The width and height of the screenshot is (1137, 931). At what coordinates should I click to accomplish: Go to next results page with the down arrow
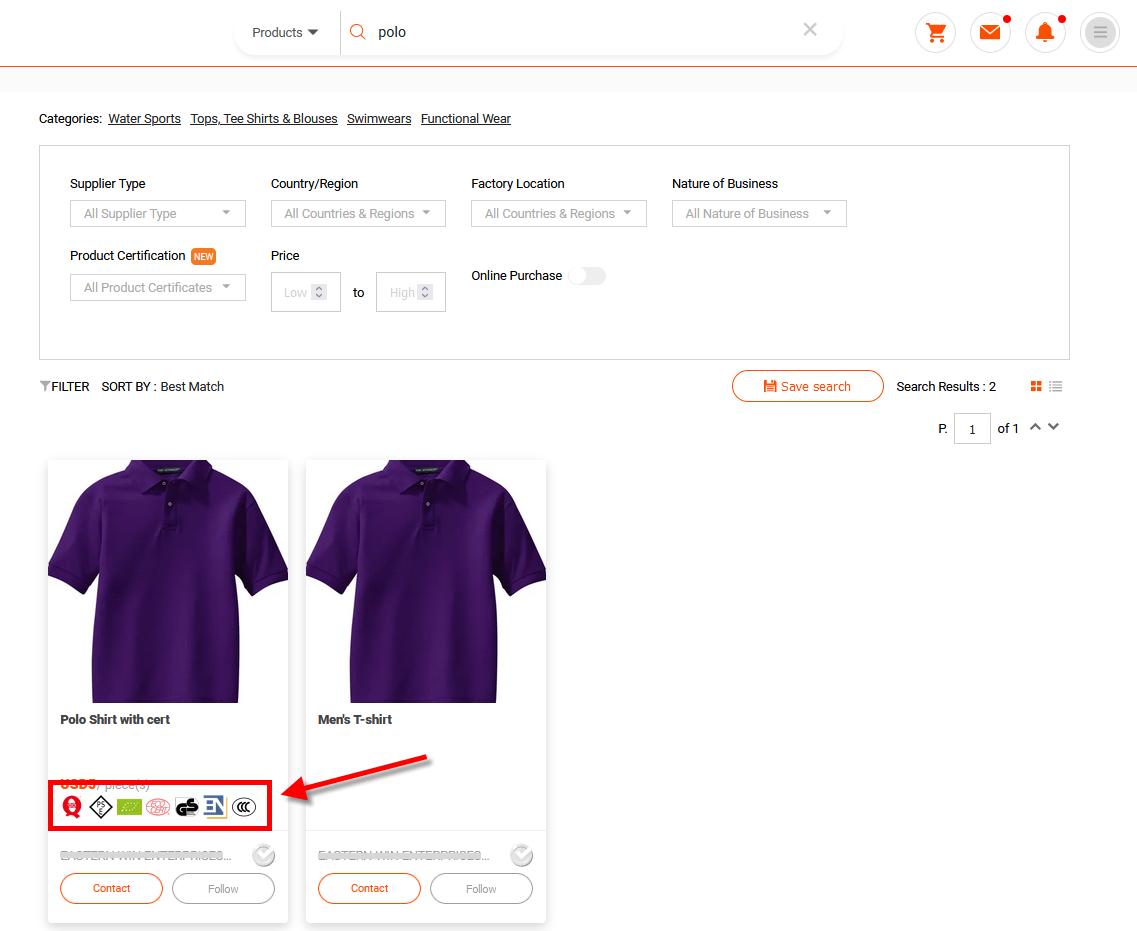click(x=1054, y=427)
